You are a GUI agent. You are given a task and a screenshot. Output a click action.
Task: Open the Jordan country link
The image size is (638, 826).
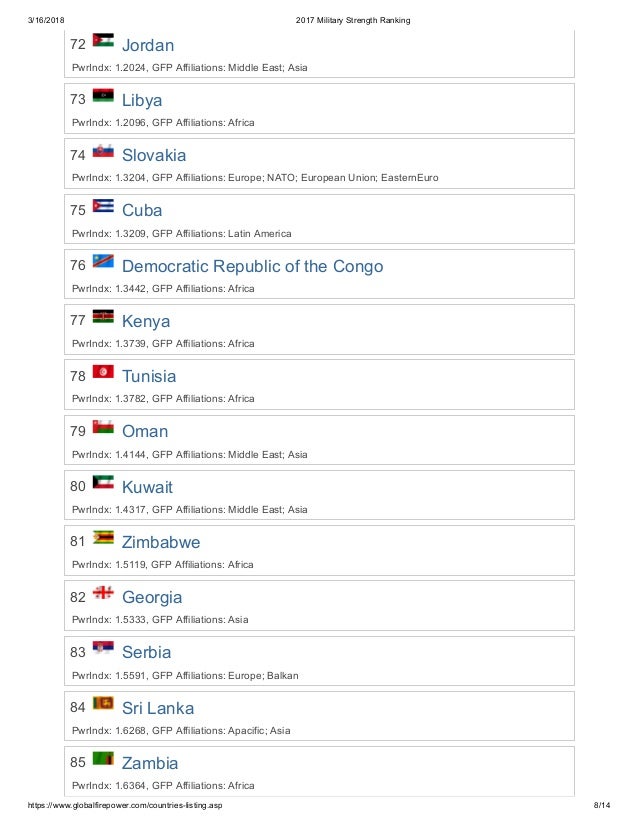148,45
